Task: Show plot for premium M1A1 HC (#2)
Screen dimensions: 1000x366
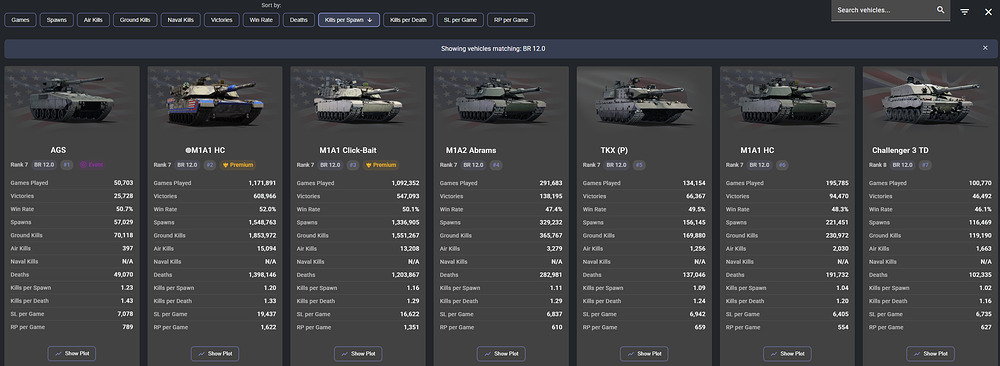Action: pos(215,353)
